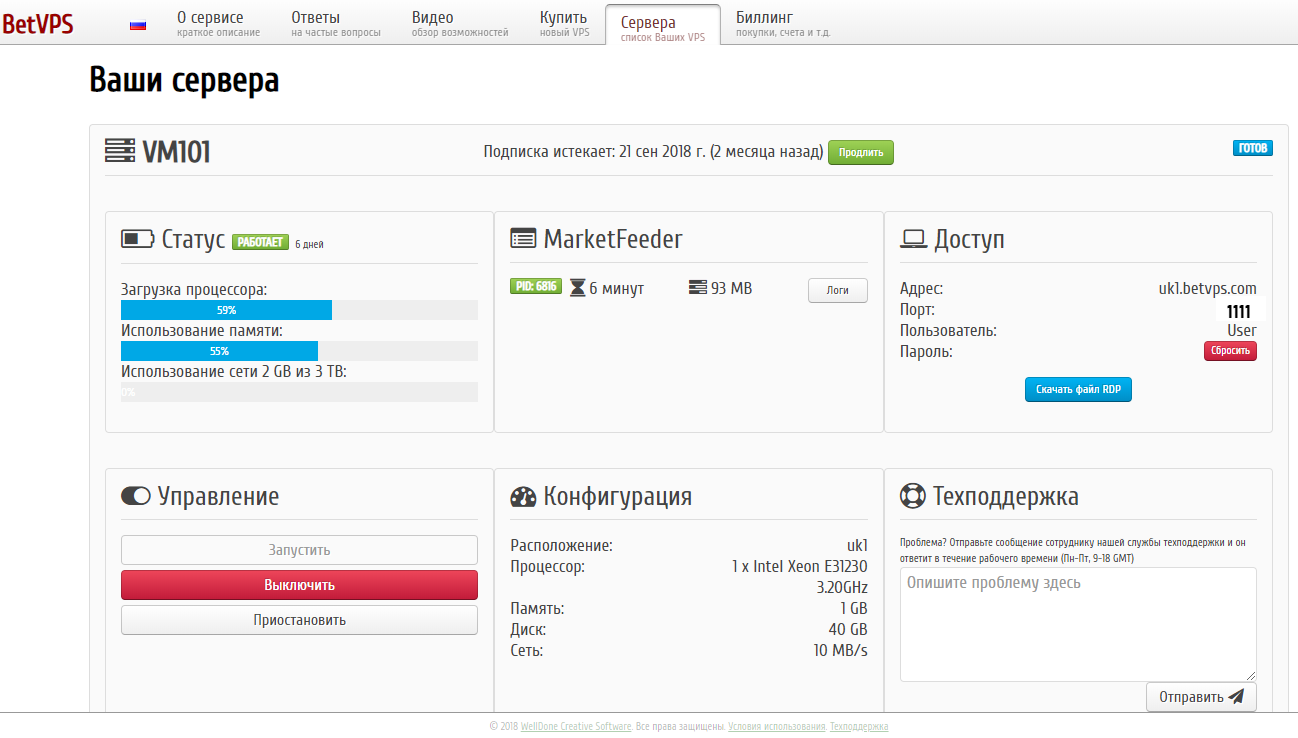Click the CPU load 59% progress bar
Image resolution: width=1298 pixels, height=738 pixels.
tap(299, 310)
